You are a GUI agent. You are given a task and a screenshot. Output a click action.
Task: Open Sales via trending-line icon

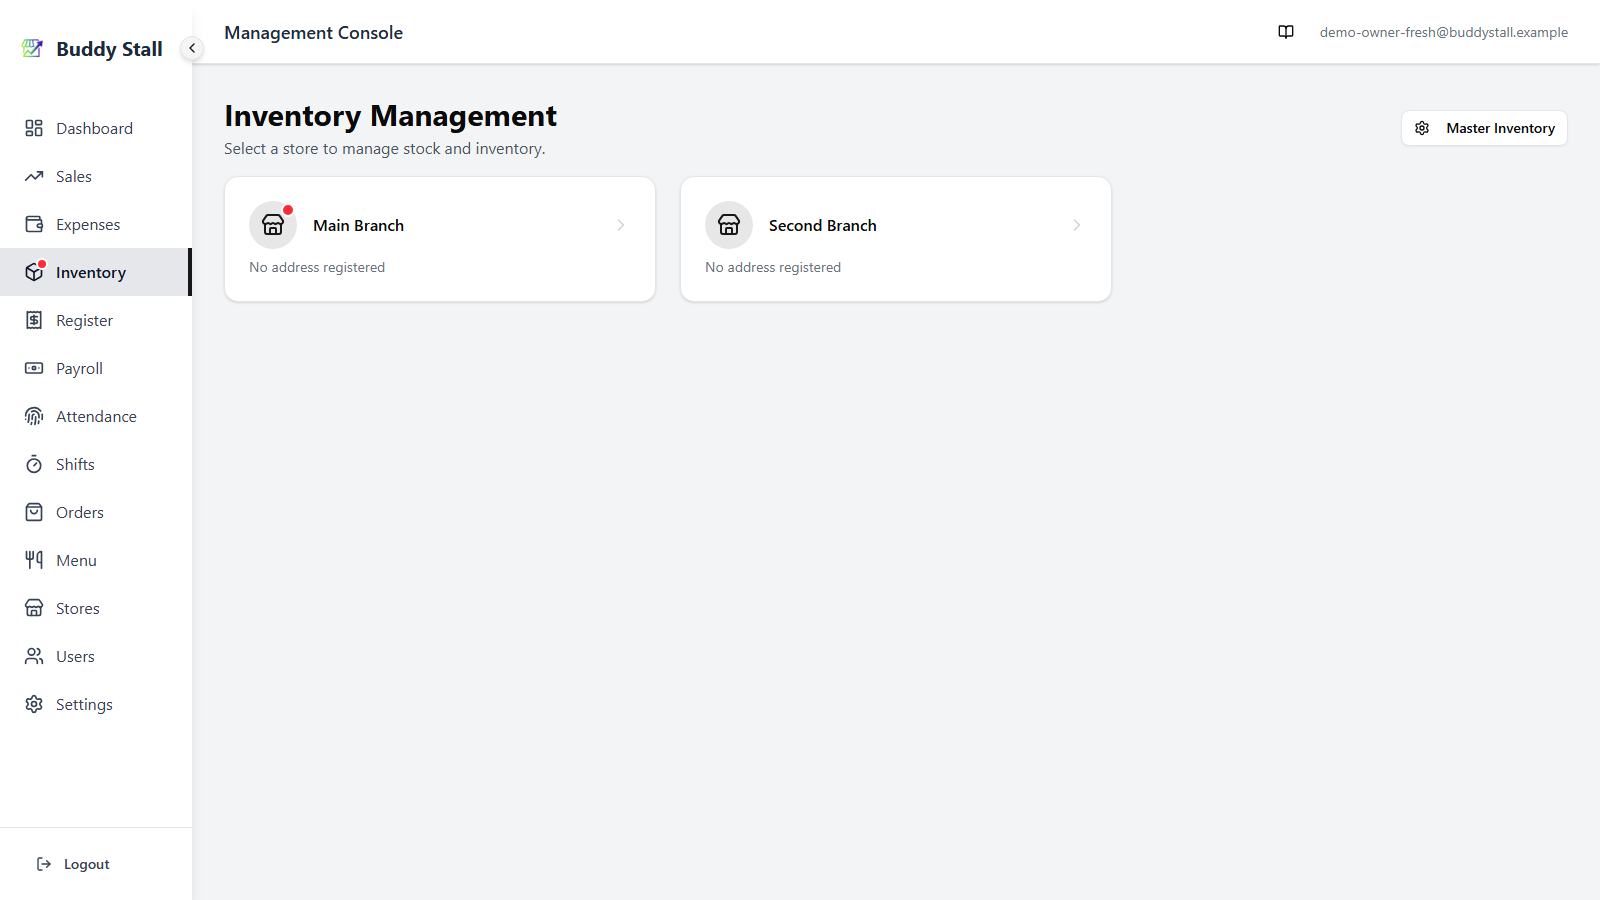(34, 176)
